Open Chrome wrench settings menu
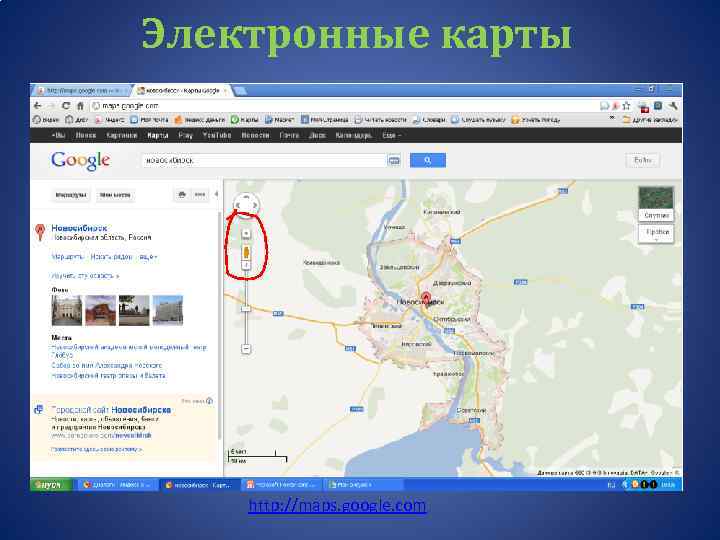This screenshot has height=540, width=720. (x=673, y=106)
